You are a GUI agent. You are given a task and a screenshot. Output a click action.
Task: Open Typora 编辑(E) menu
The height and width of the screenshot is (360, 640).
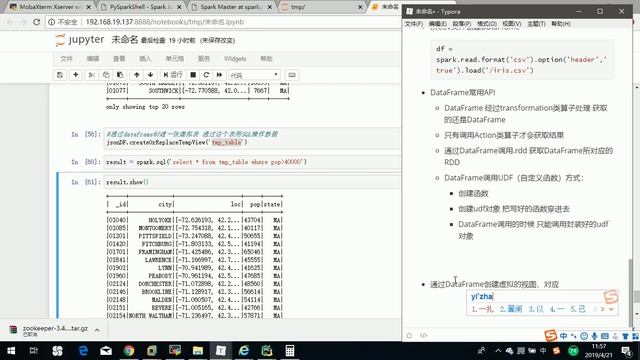coord(438,24)
